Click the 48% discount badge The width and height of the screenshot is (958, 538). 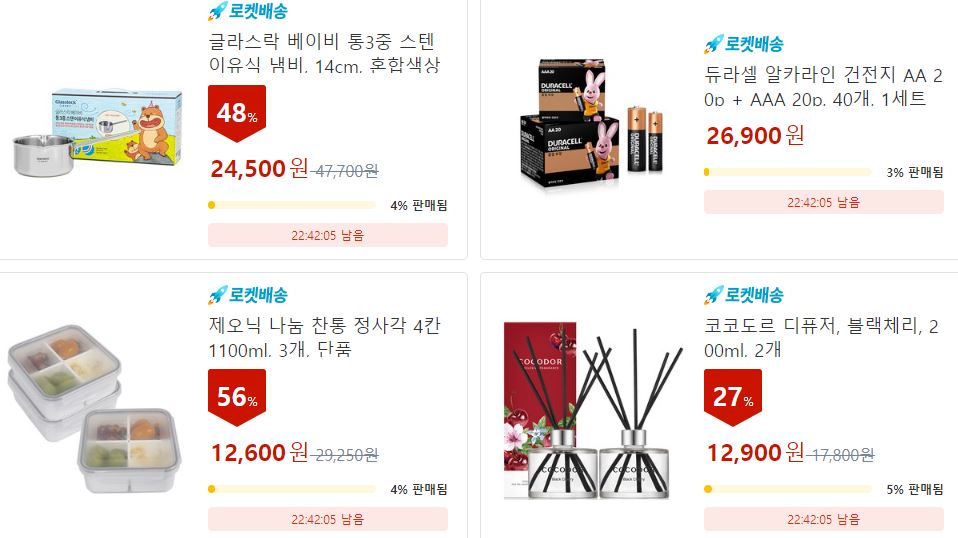237,114
